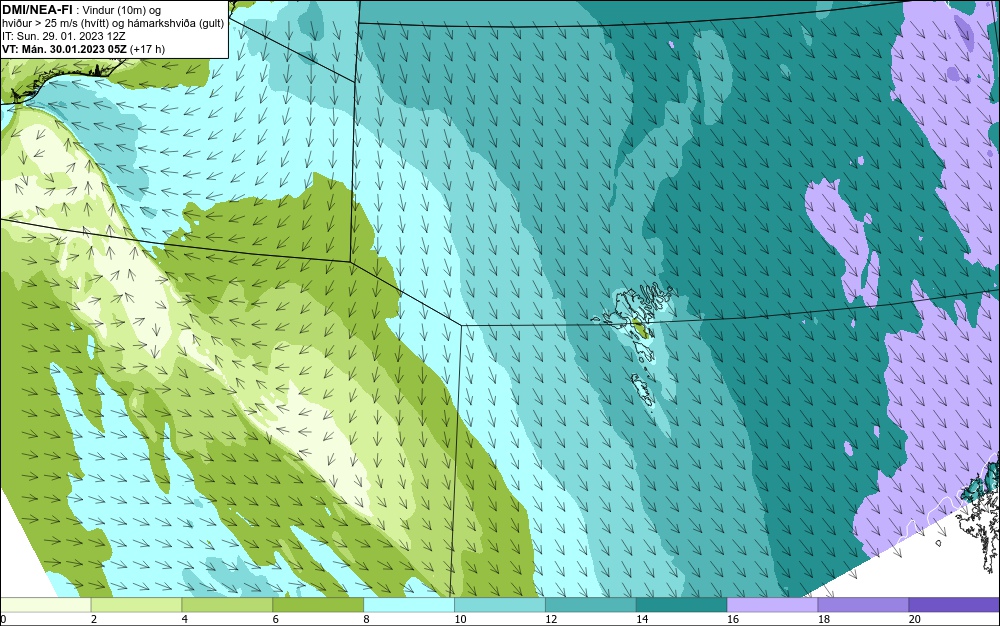Viewport: 1000px width, 626px height.
Task: Click the medium teal 12–14 m/s legend swatch
Action: tap(591, 604)
